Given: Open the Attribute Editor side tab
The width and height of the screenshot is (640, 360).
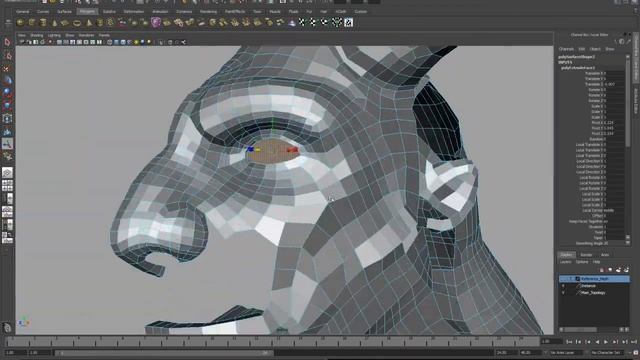Looking at the screenshot, I should (x=636, y=101).
